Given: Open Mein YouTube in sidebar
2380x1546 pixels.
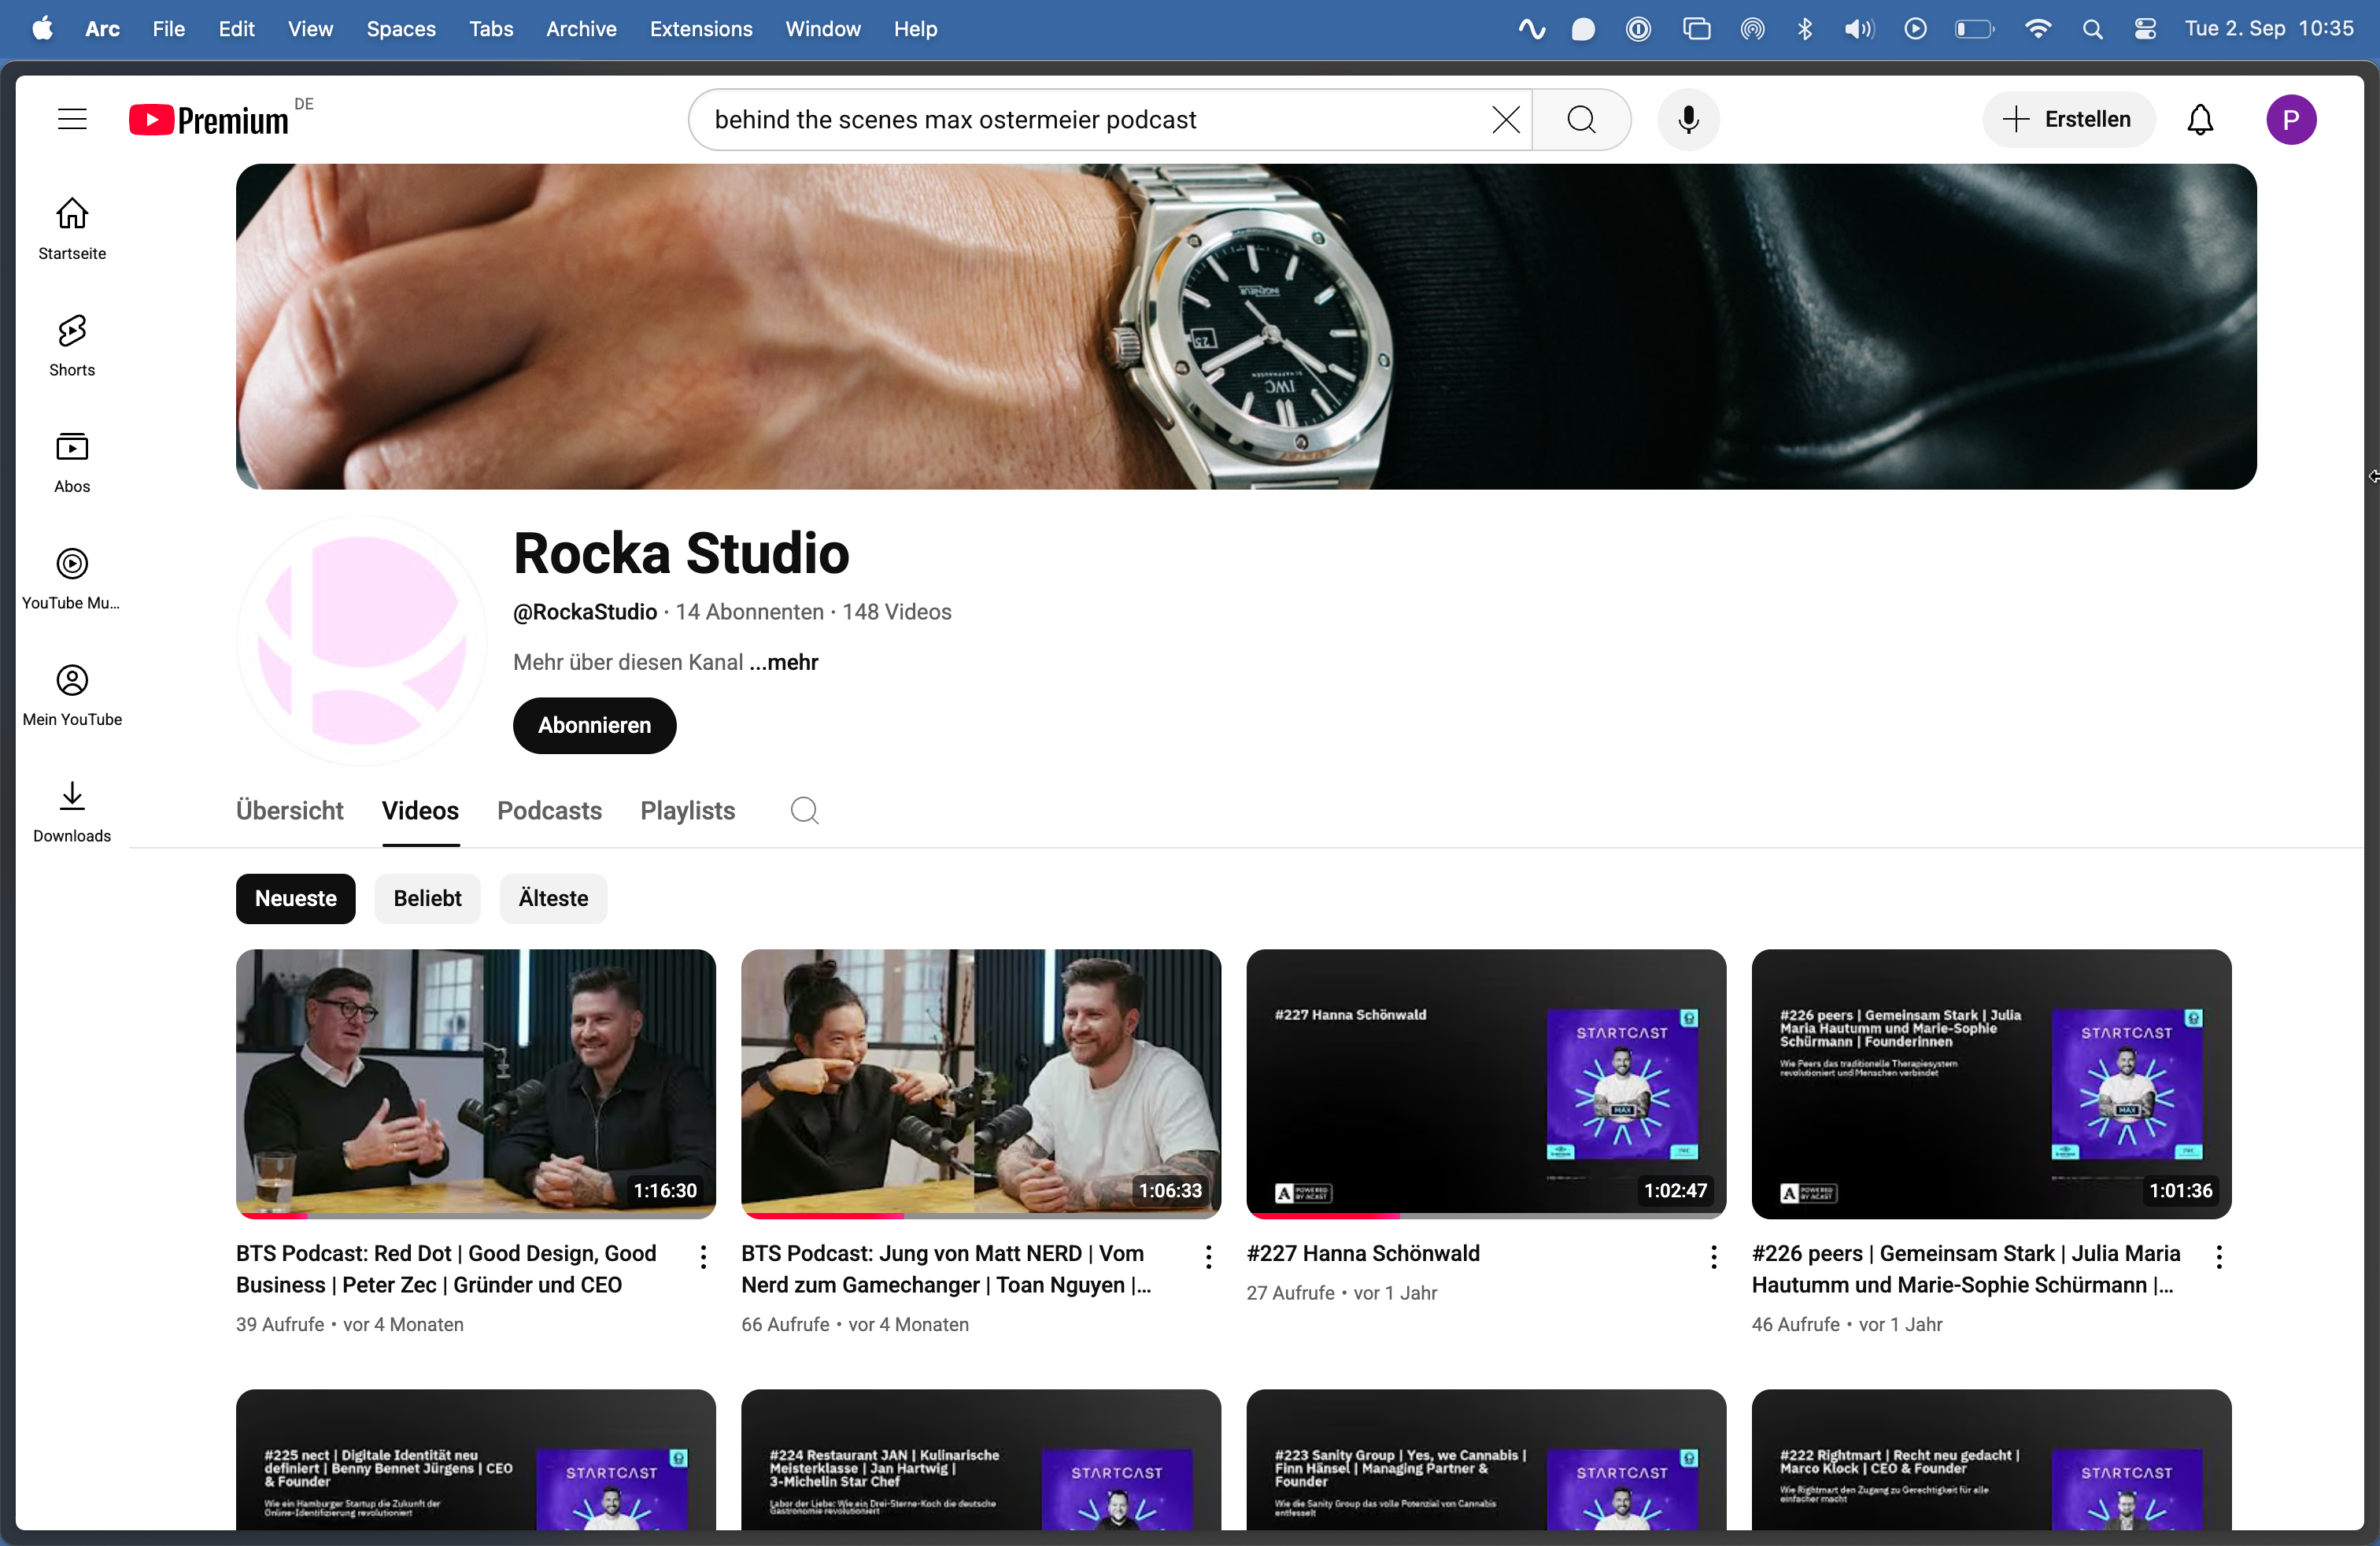Looking at the screenshot, I should click(72, 695).
